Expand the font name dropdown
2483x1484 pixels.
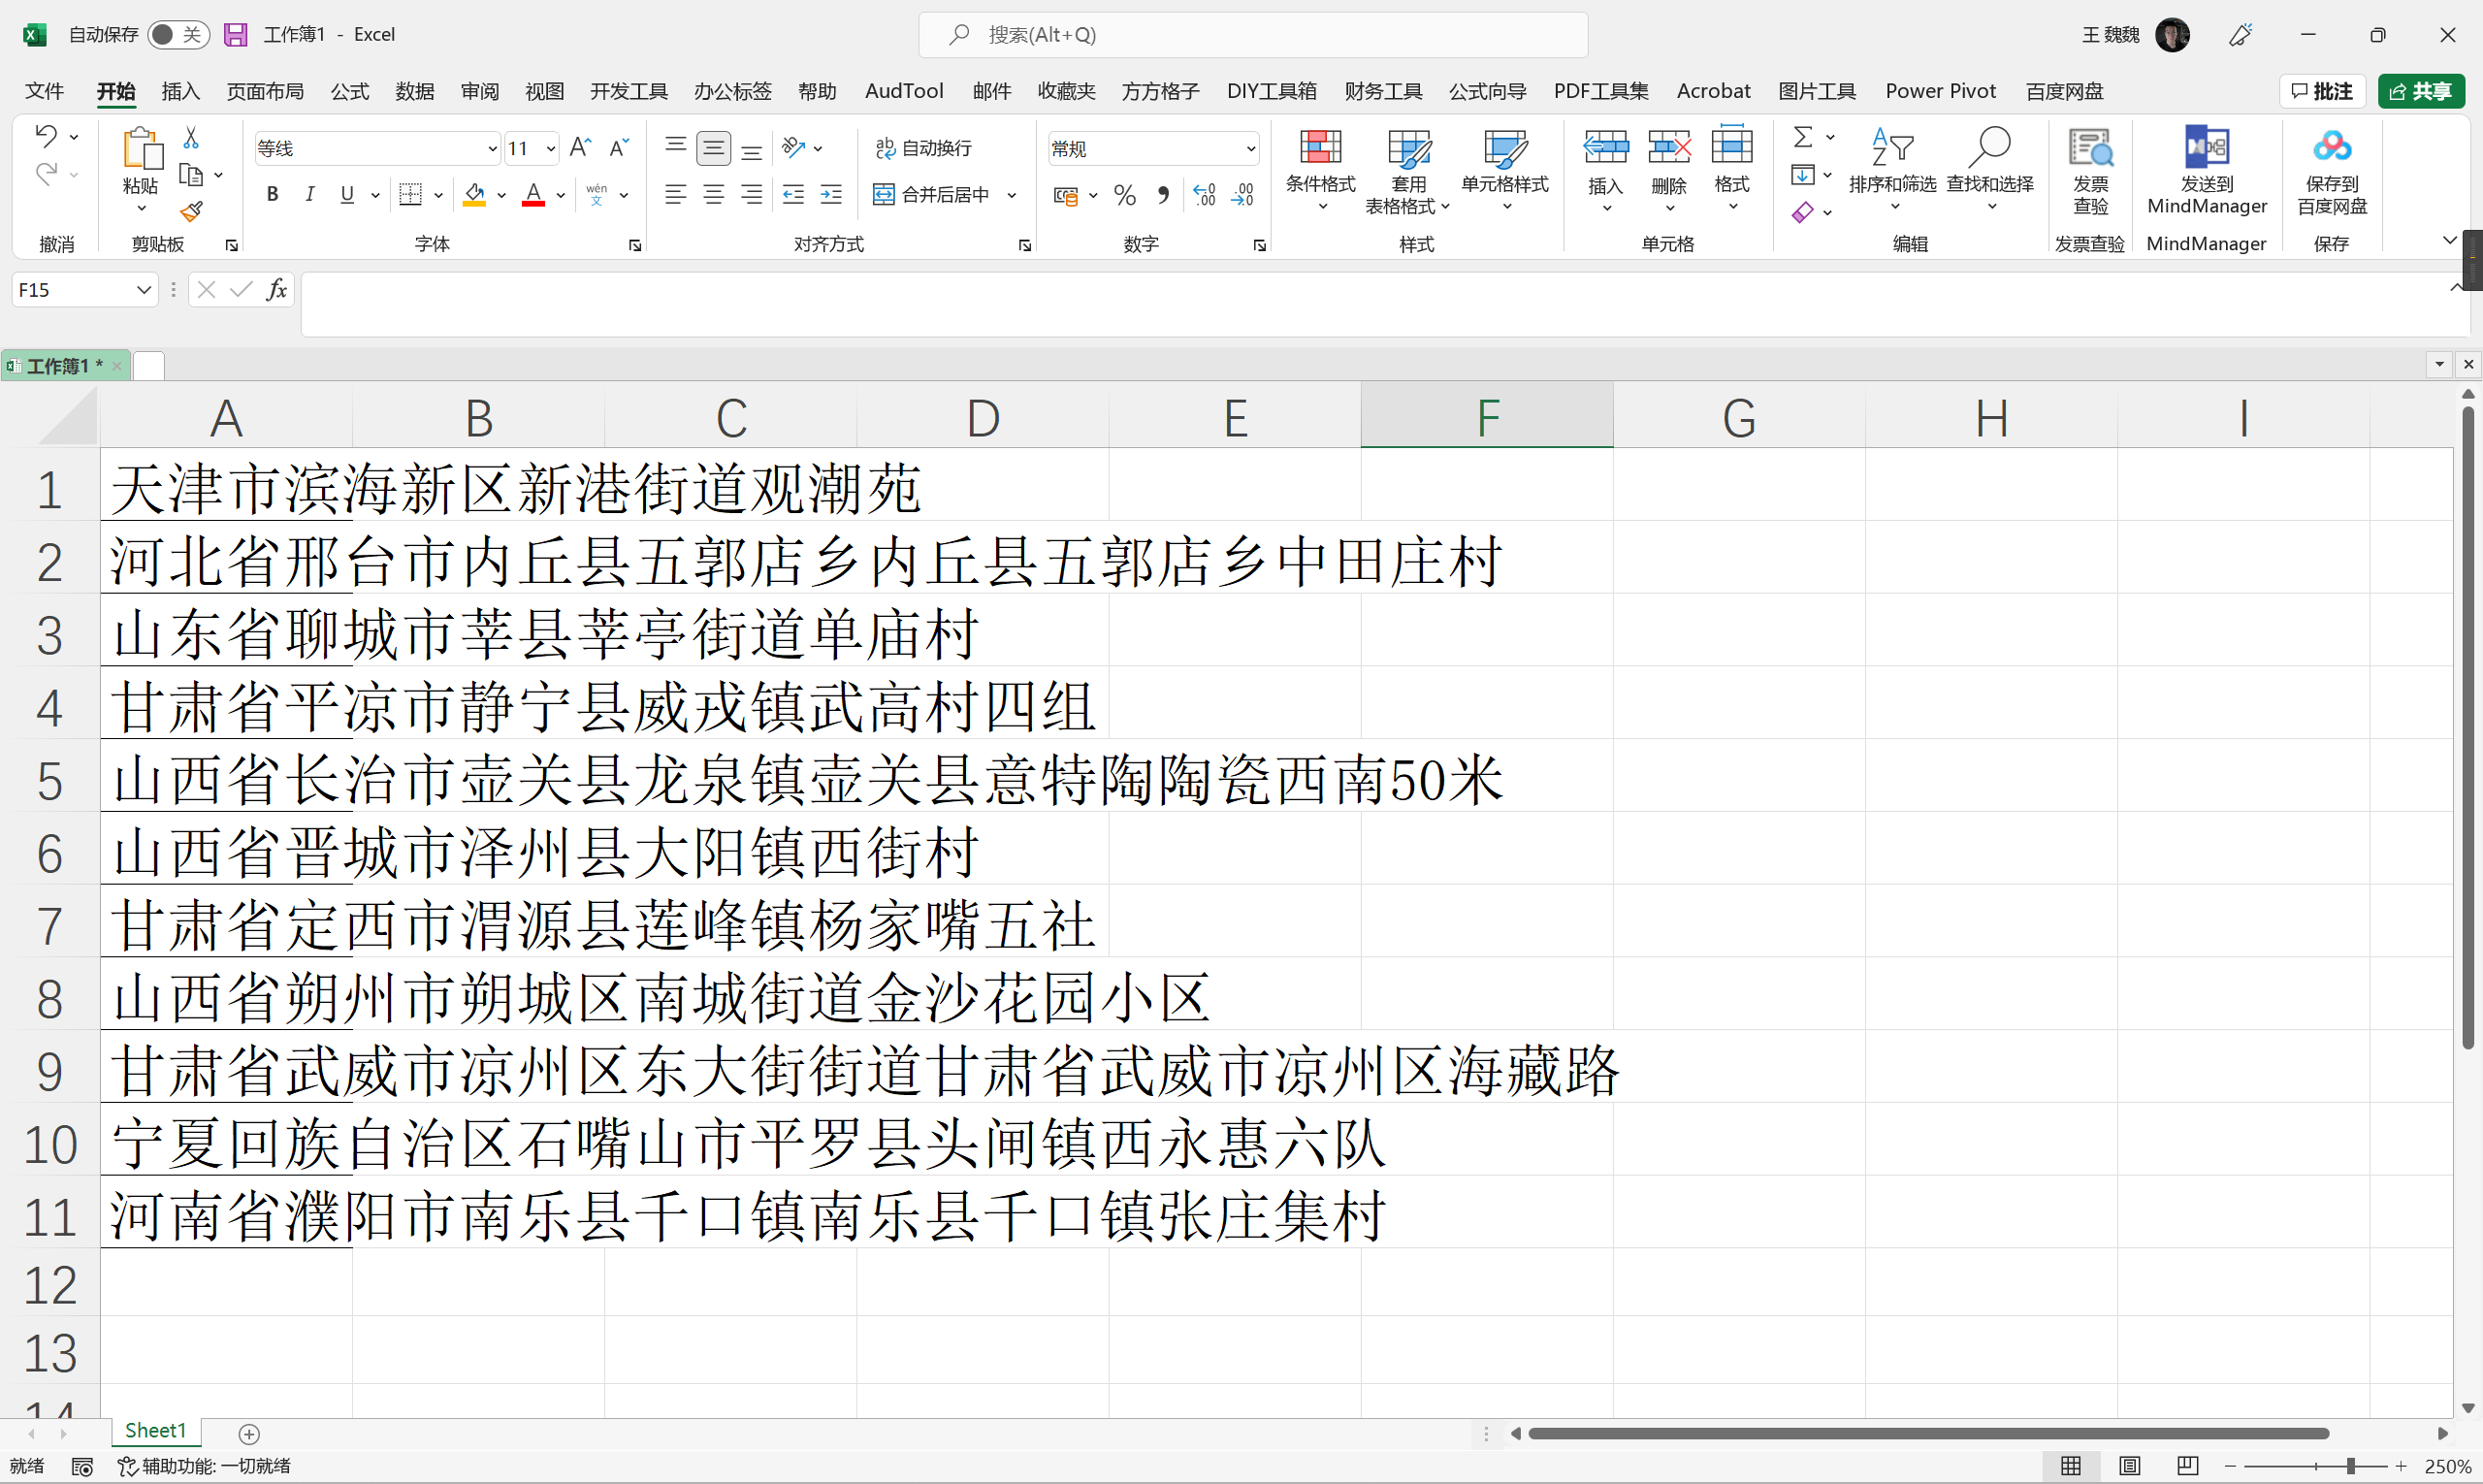pyautogui.click(x=492, y=149)
